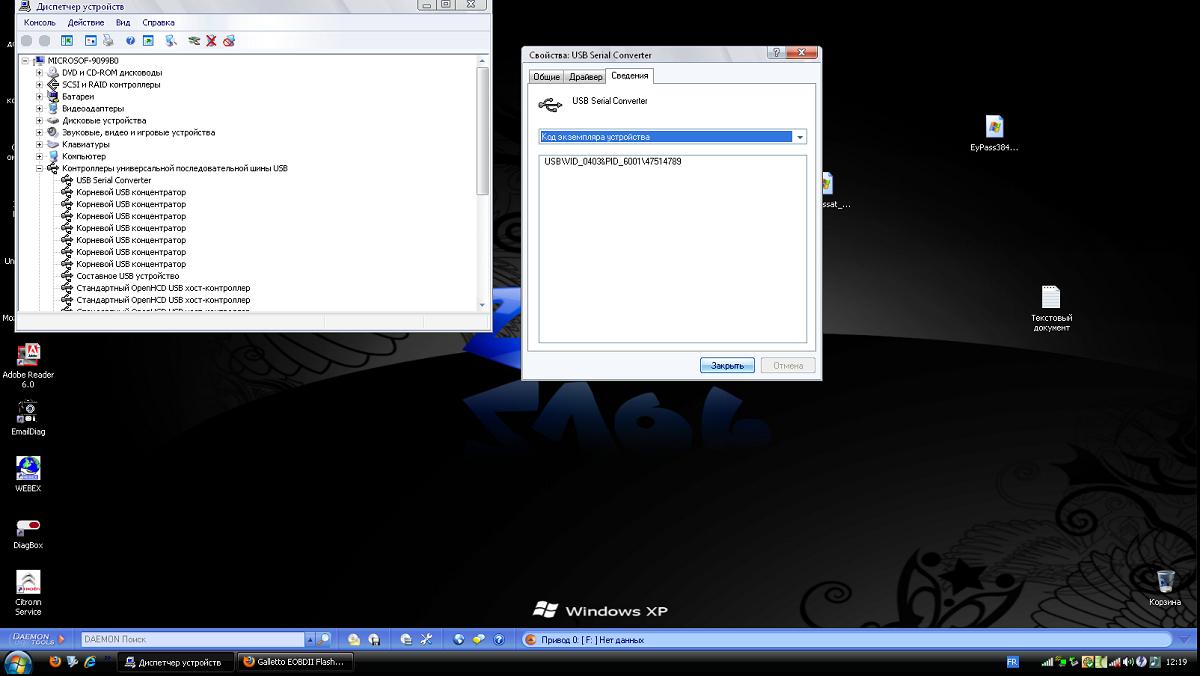The width and height of the screenshot is (1200, 676).
Task: Switch to Диспетчер устройств taskbar button
Action: click(176, 662)
